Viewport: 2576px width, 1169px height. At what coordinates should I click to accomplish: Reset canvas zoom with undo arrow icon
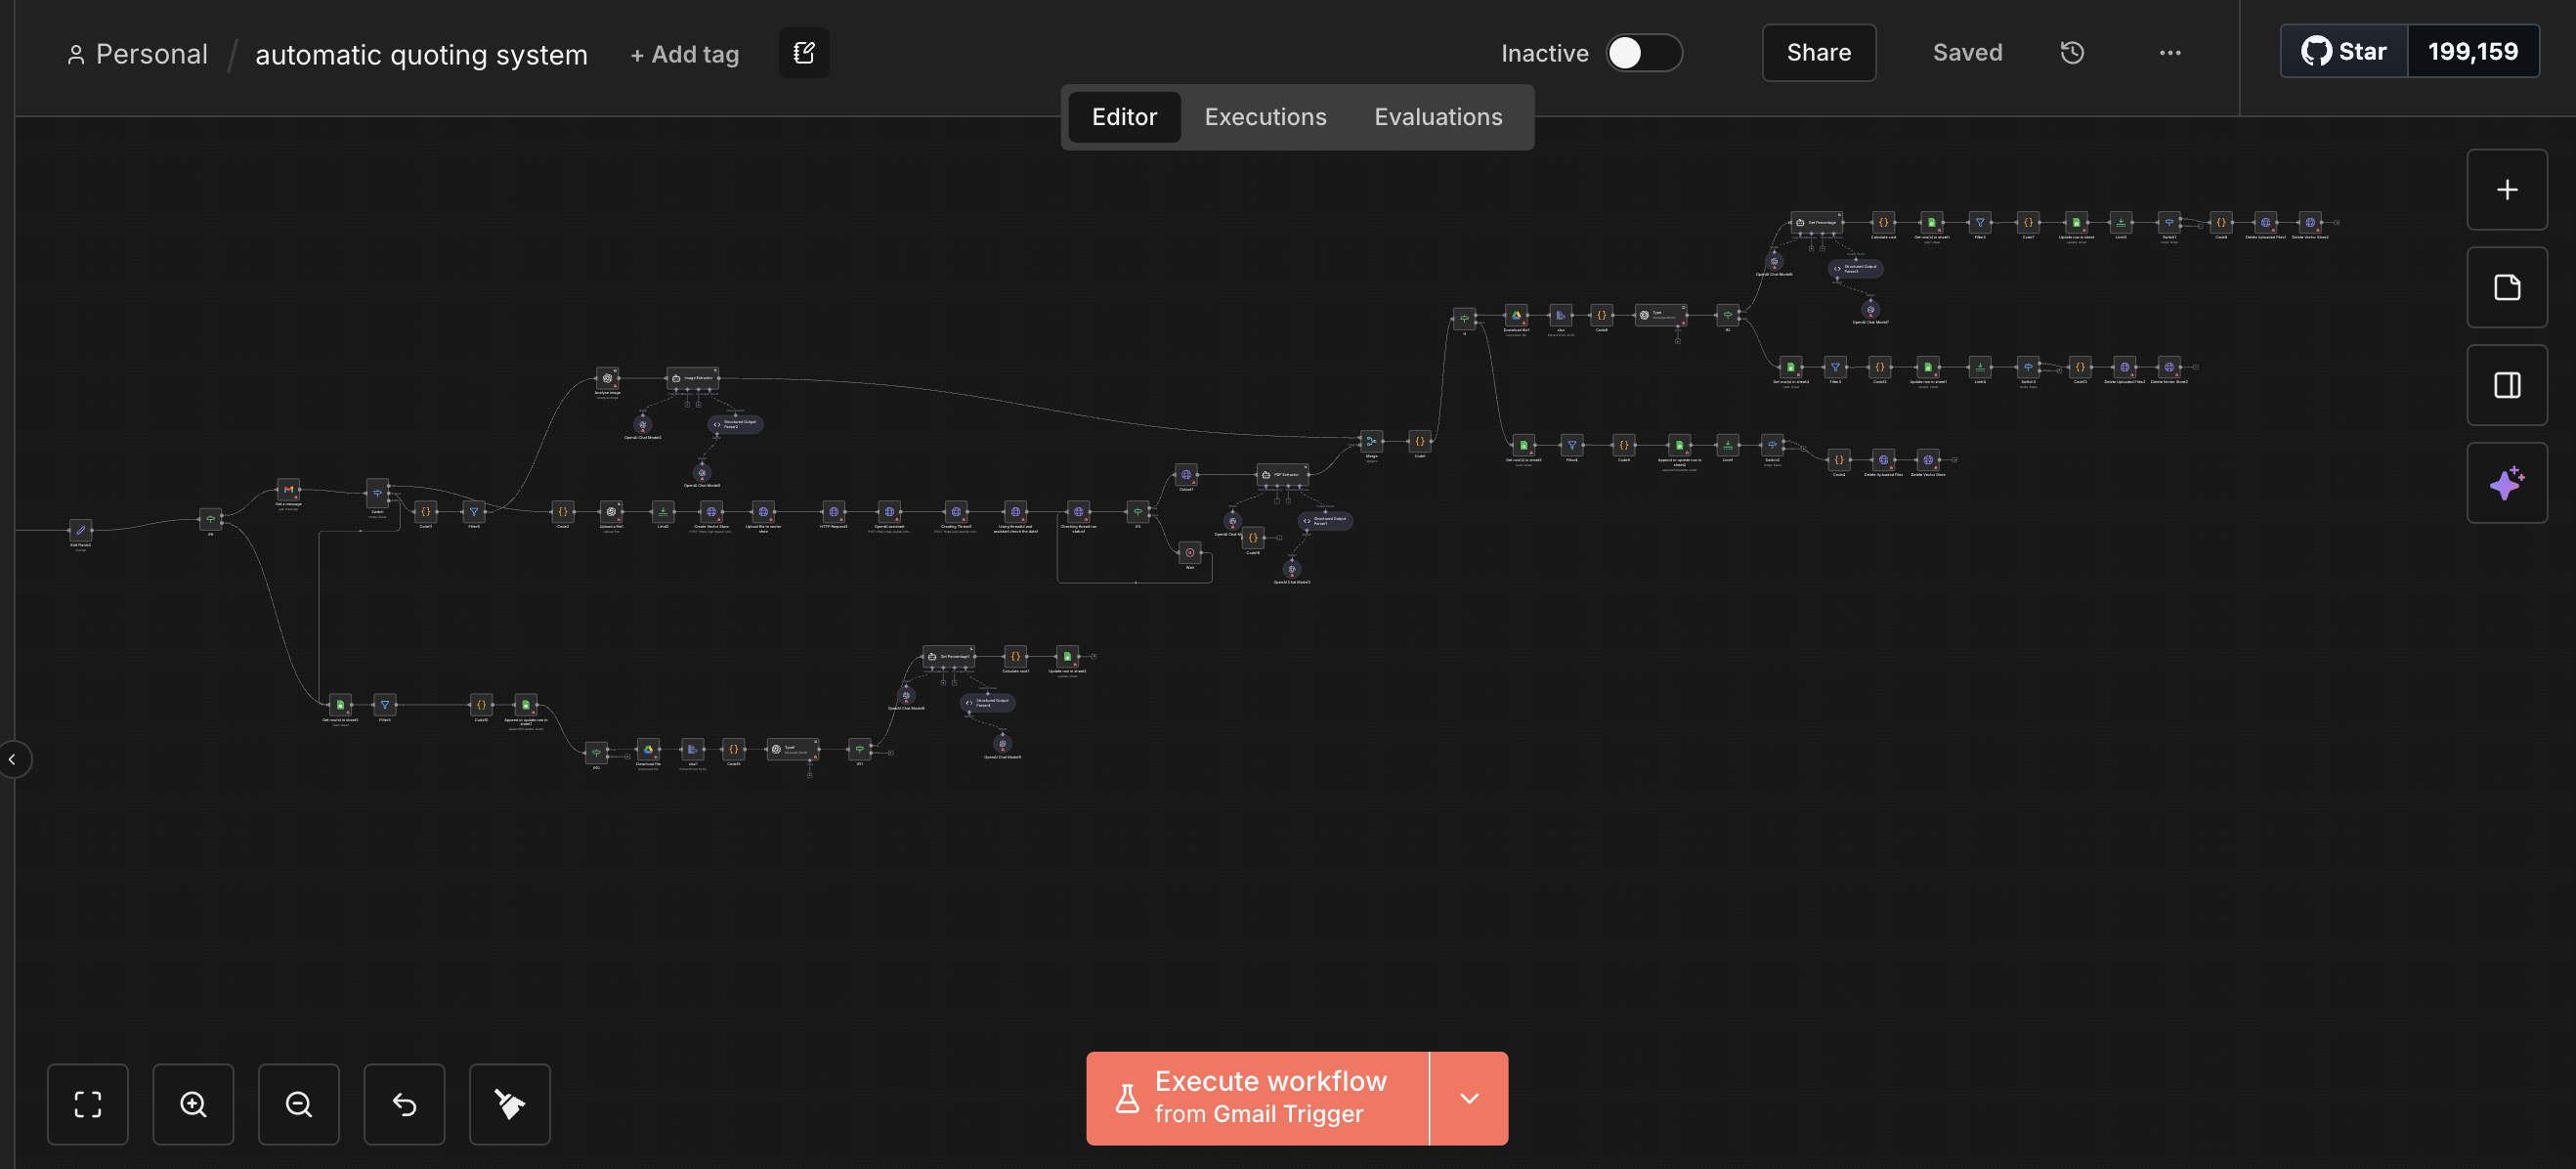pos(404,1104)
